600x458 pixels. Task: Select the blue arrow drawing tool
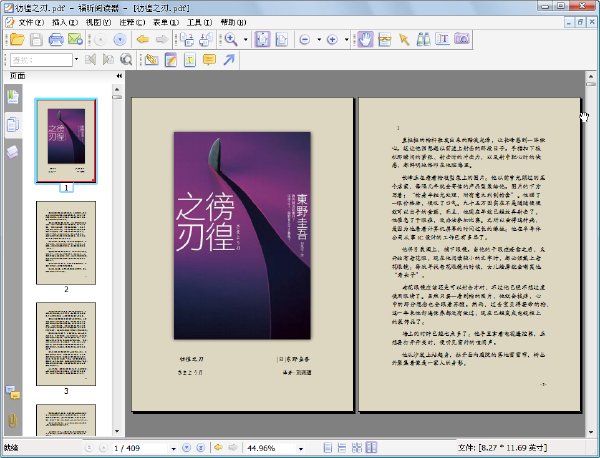(x=229, y=60)
